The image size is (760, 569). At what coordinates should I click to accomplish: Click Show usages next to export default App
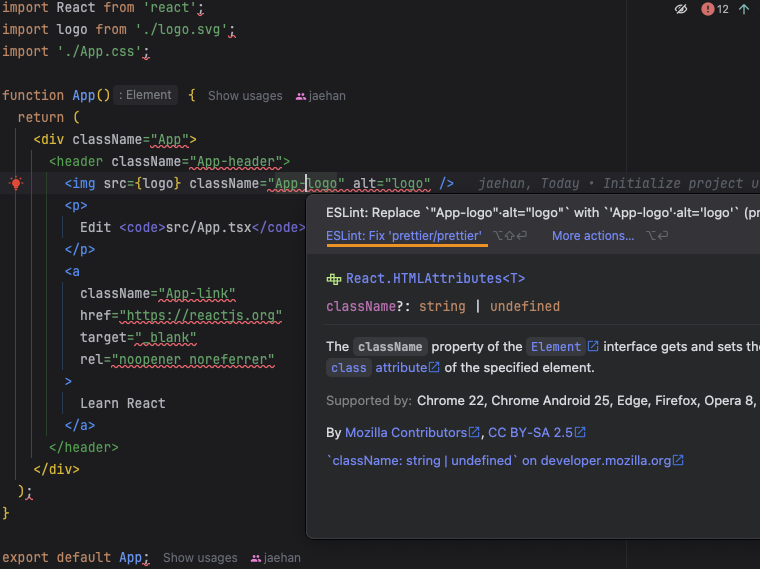(200, 557)
